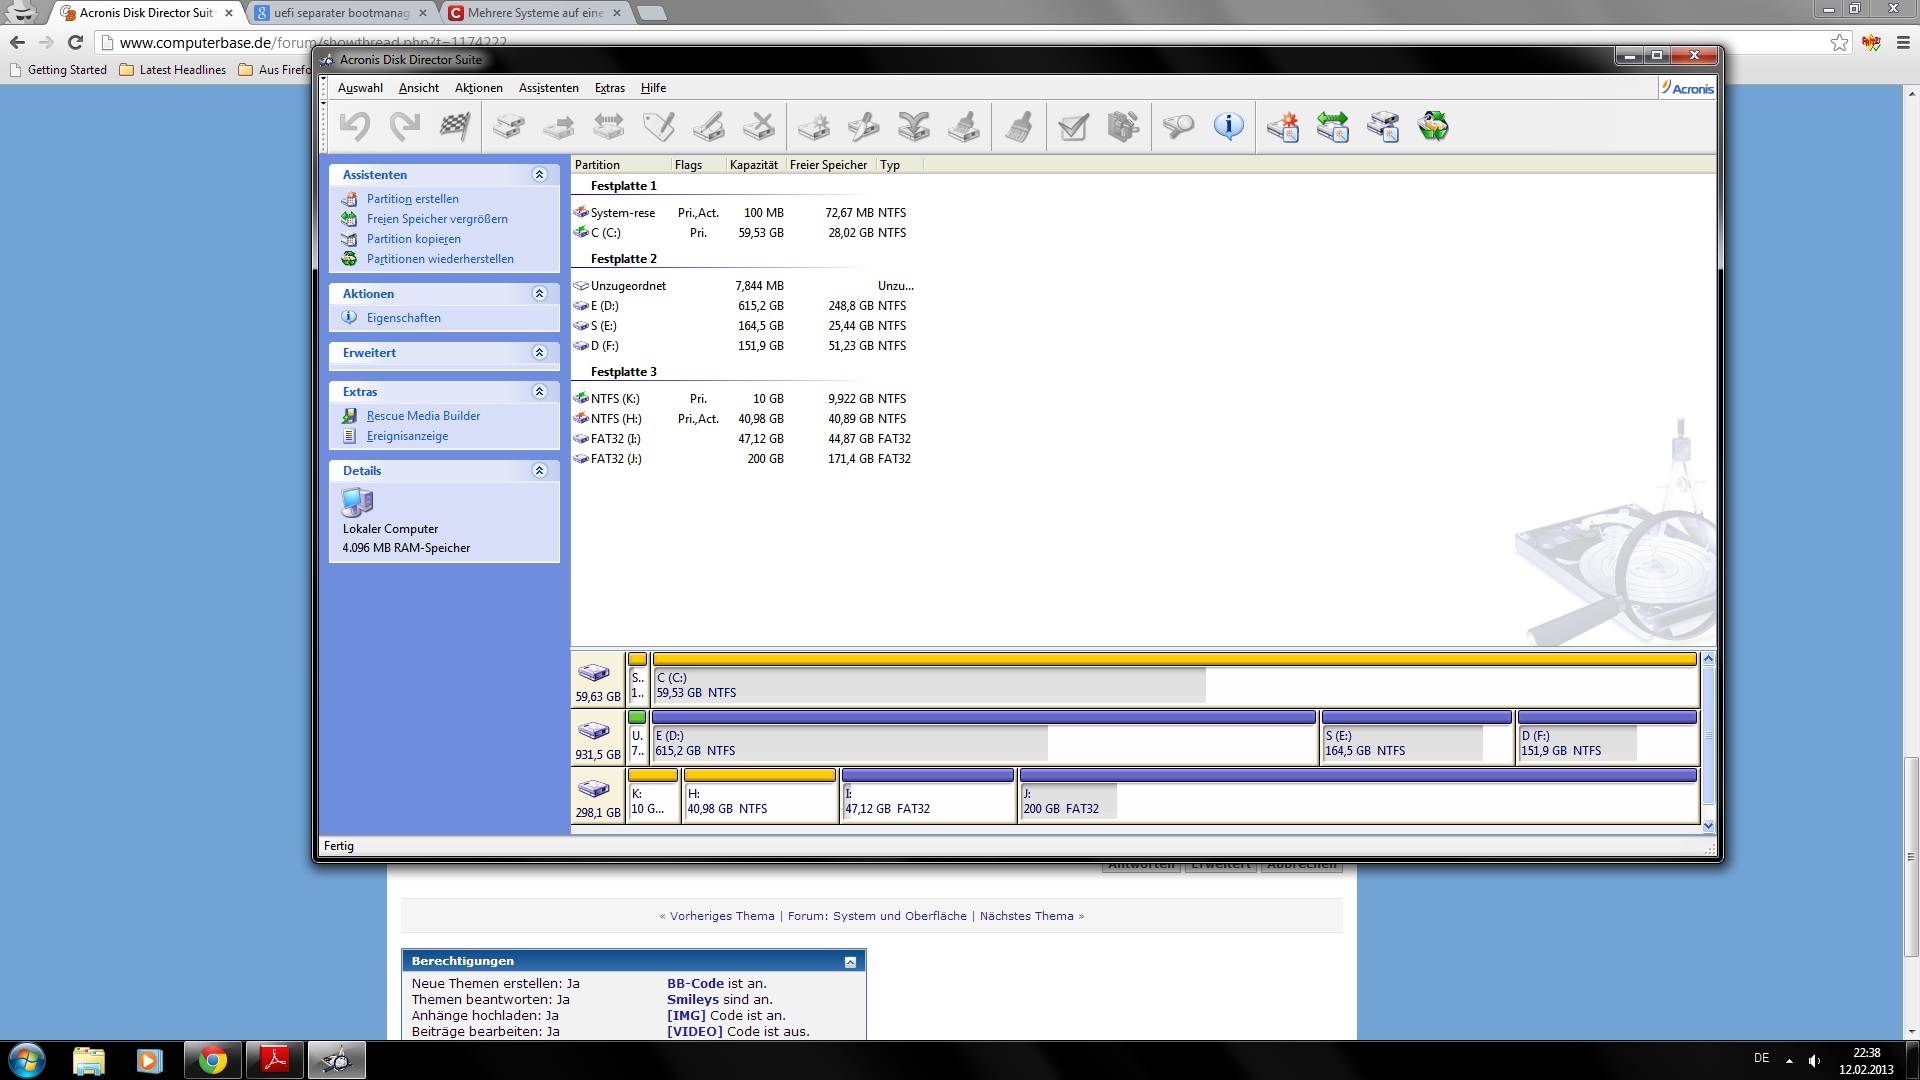Image resolution: width=1920 pixels, height=1080 pixels.
Task: Click the Create Partition wizard toolbar icon
Action: click(x=1283, y=127)
